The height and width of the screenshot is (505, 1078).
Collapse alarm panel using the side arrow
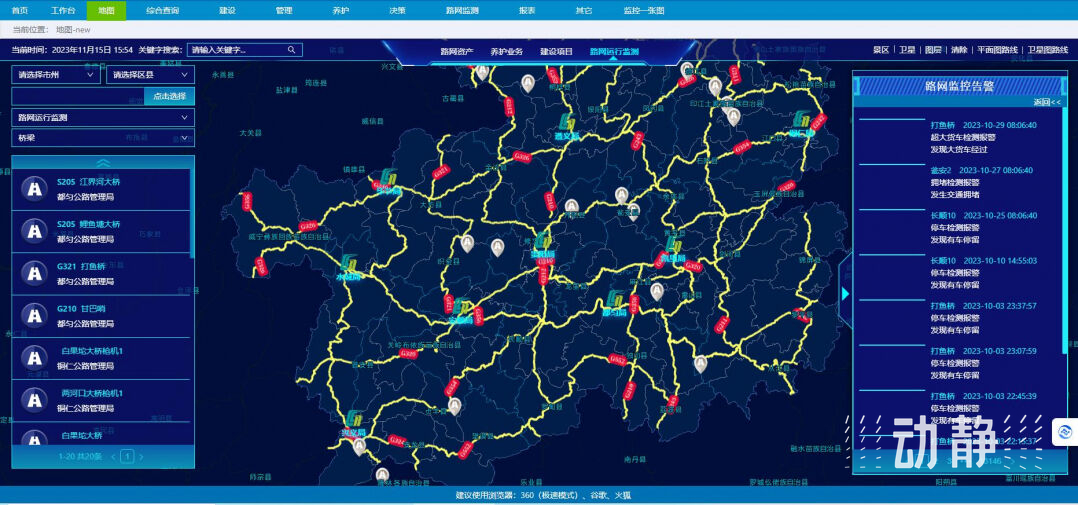tap(845, 293)
